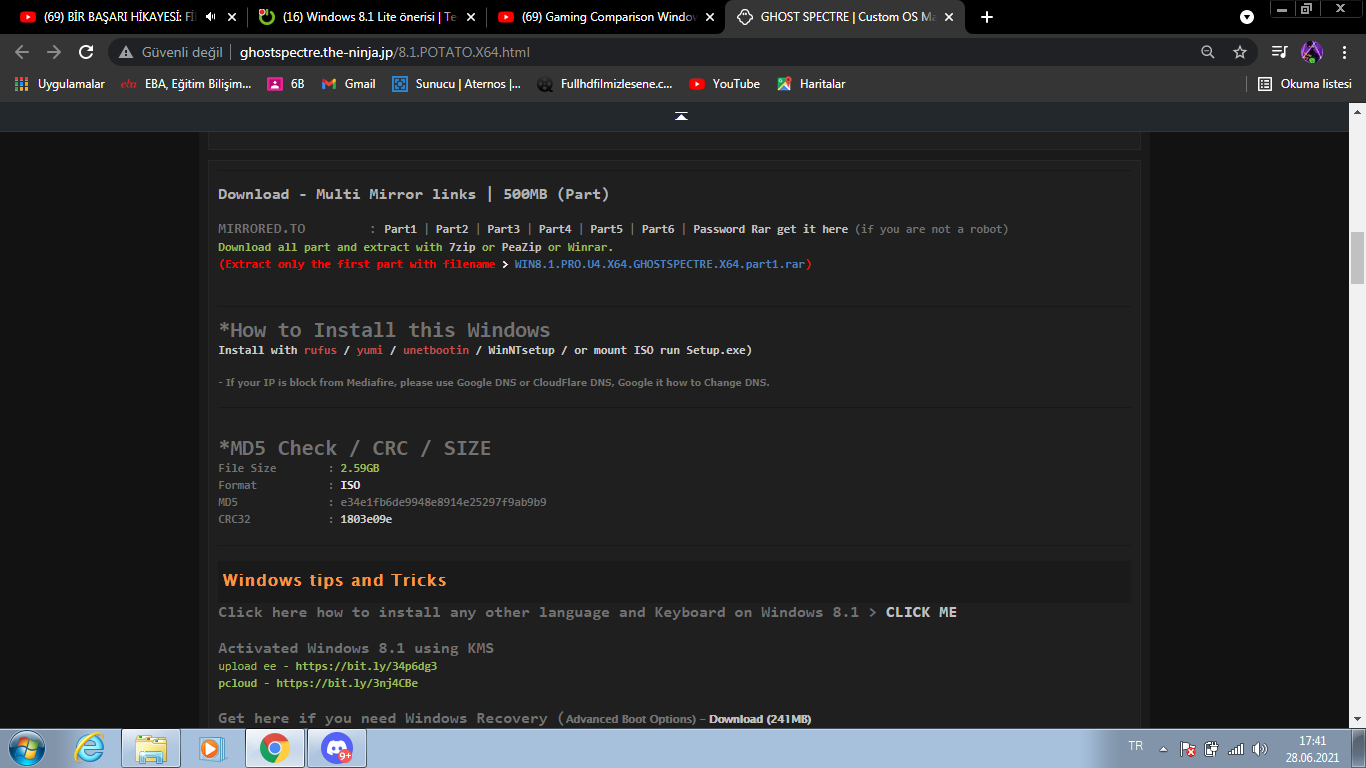
Task: Open the unetbootin link
Action: point(436,350)
